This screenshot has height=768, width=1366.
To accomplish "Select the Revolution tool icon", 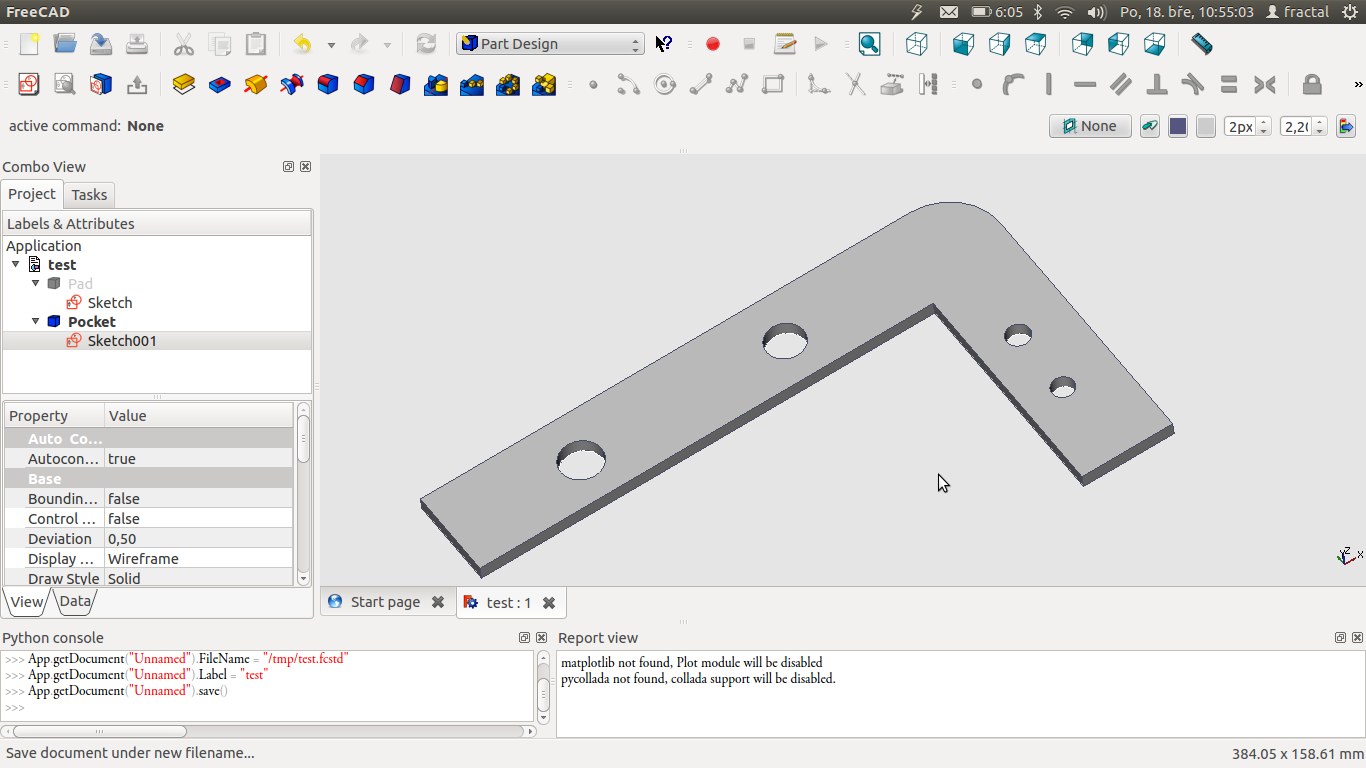I will coord(256,85).
